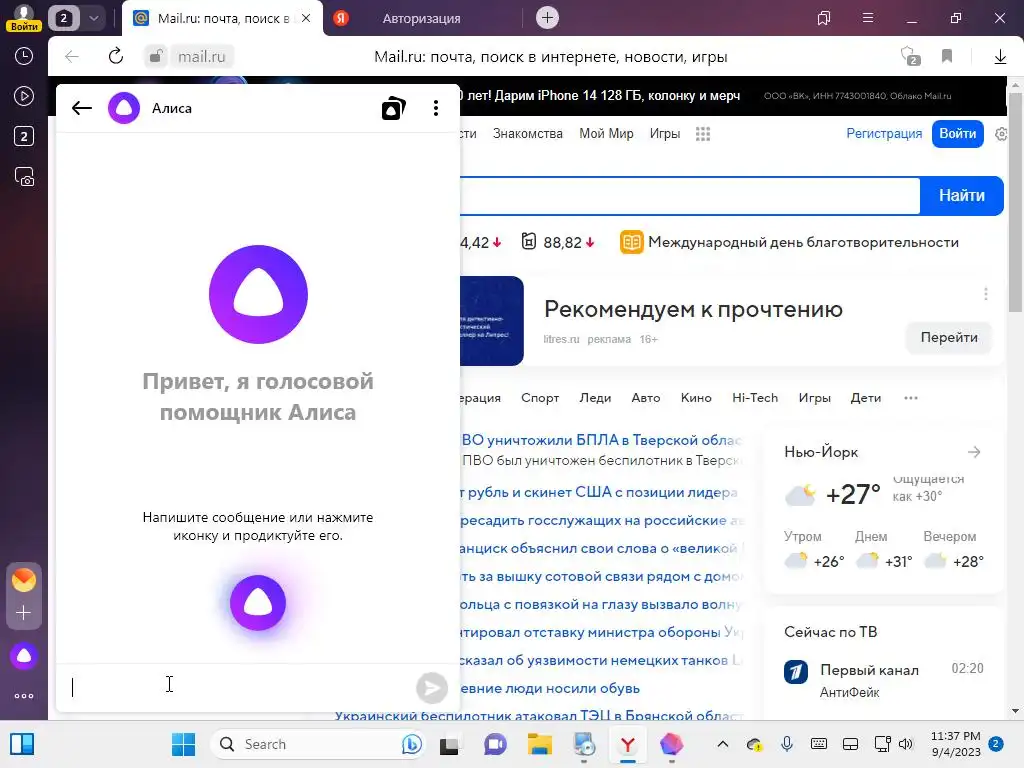This screenshot has width=1024, height=768.
Task: Click the site lock security icon
Action: click(155, 57)
